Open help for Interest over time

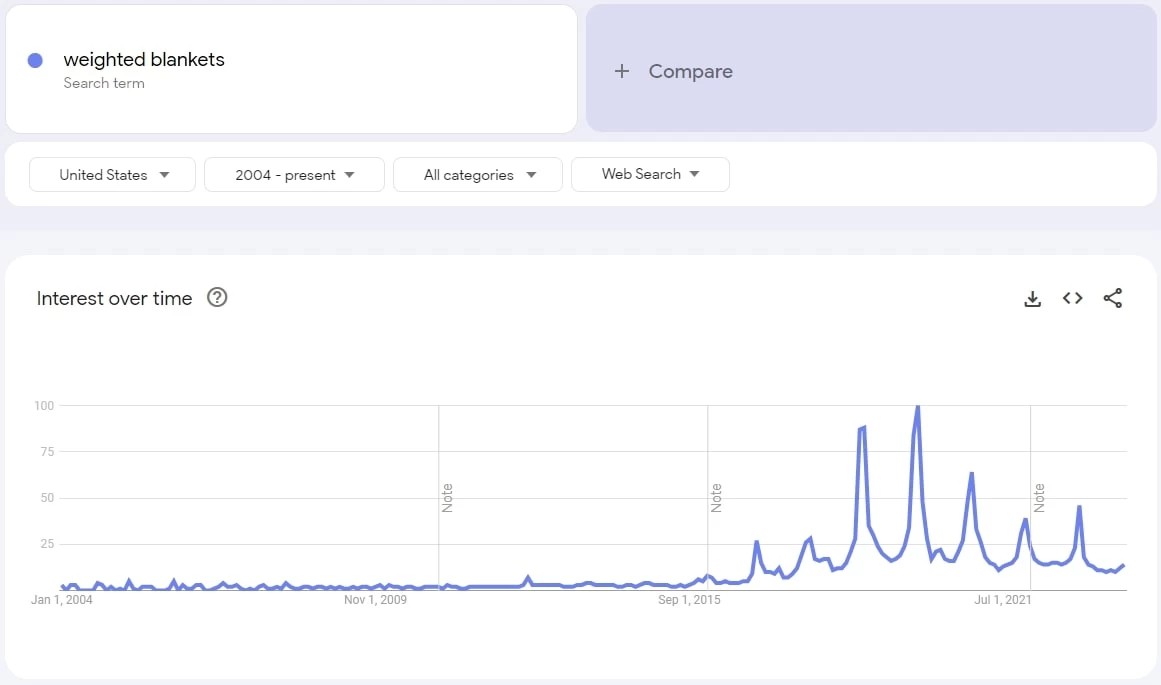pos(217,298)
